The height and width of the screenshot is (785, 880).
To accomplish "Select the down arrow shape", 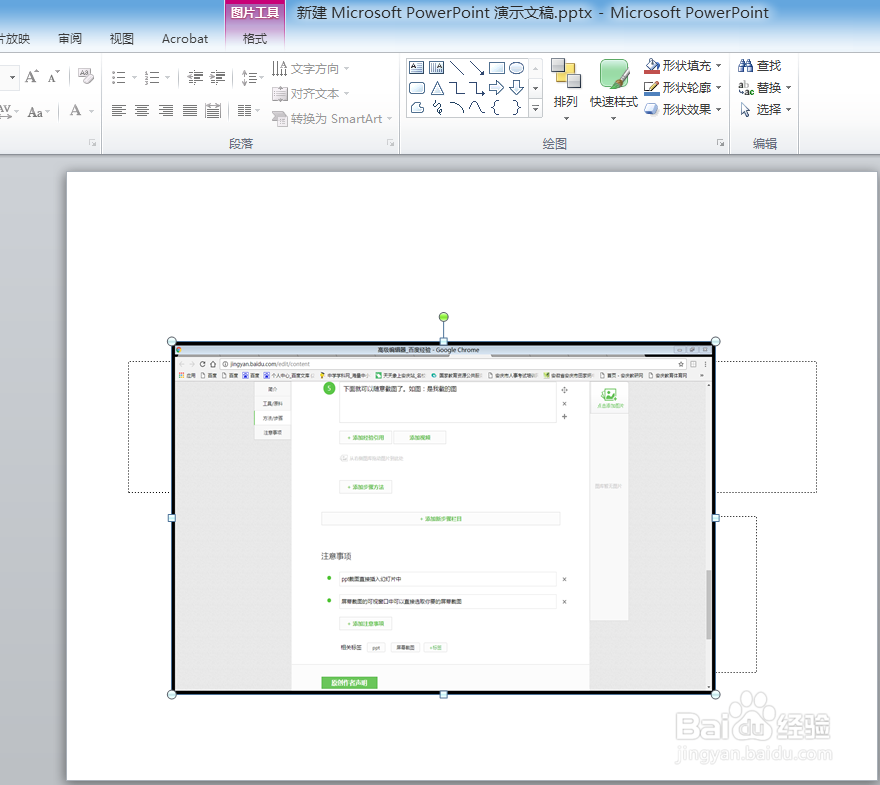I will click(x=516, y=88).
